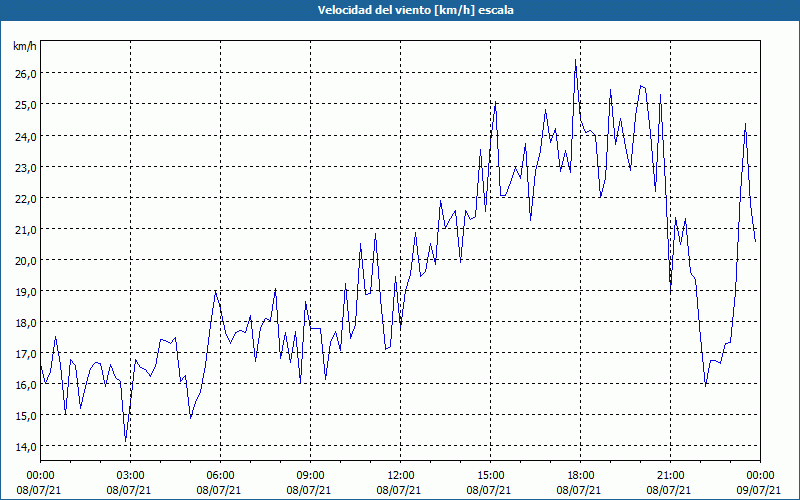Click the 21:00 time axis label

coord(670,476)
